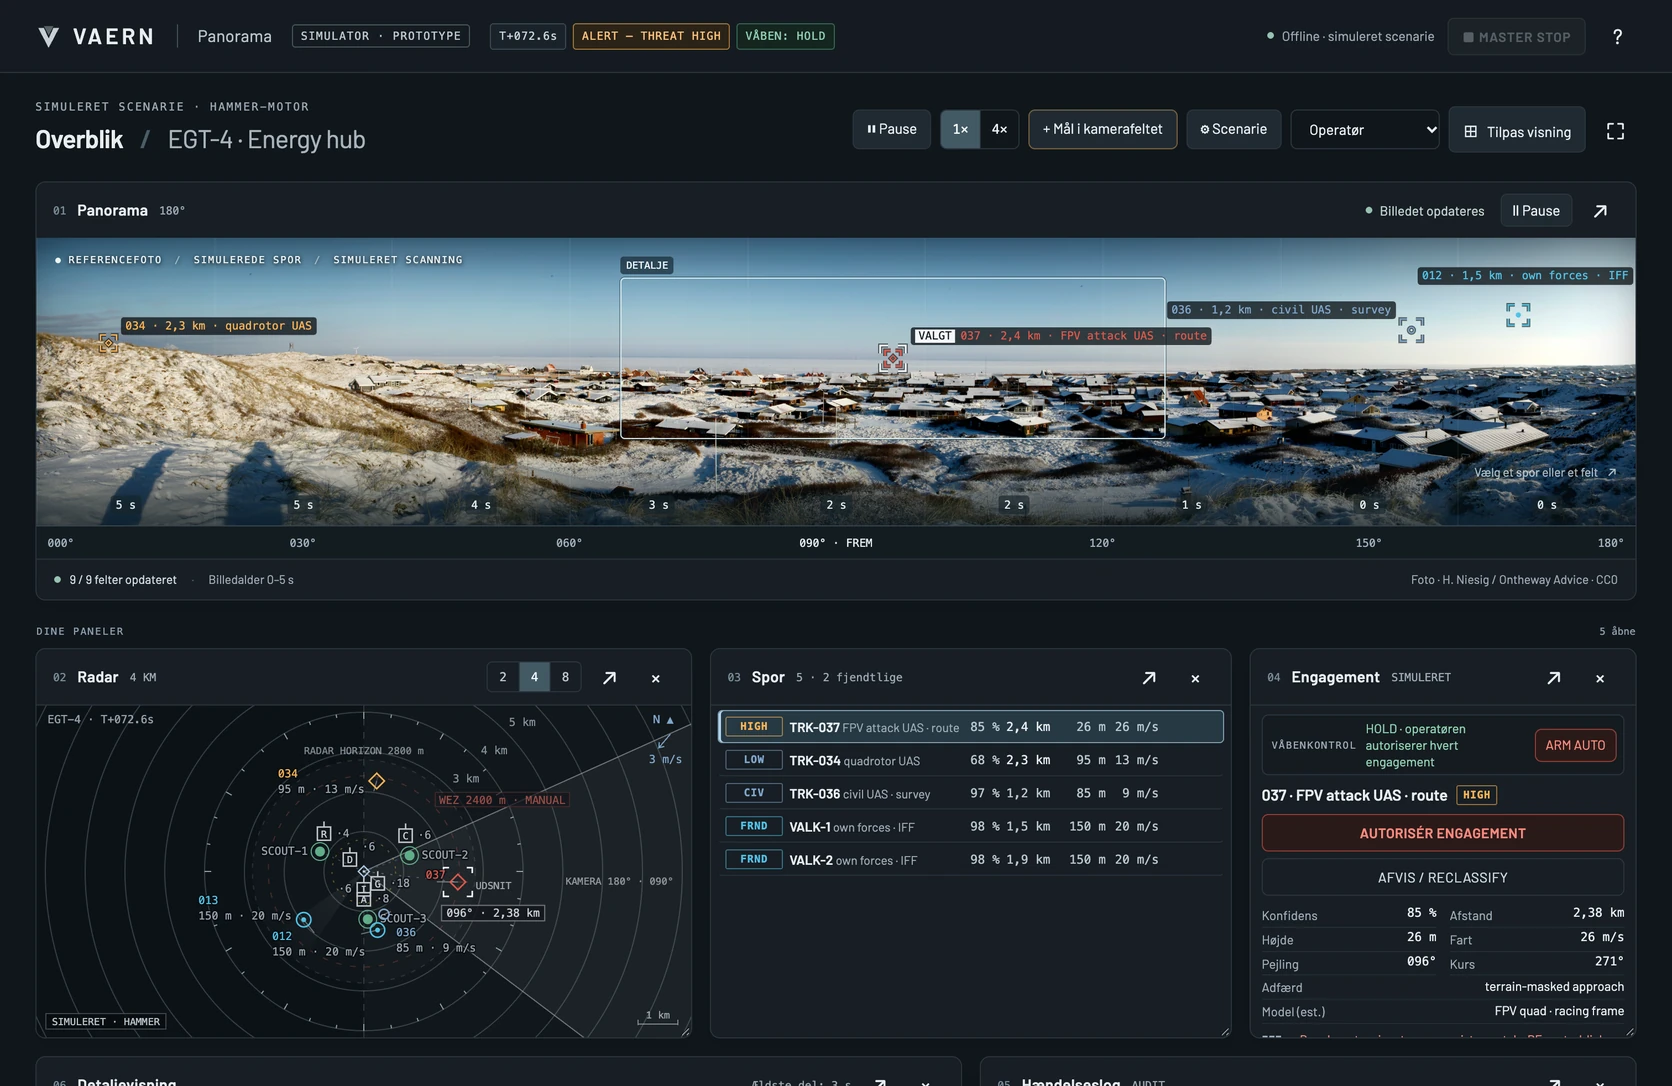
Task: Select TRK-034 quadrotor UAS row
Action: [971, 760]
